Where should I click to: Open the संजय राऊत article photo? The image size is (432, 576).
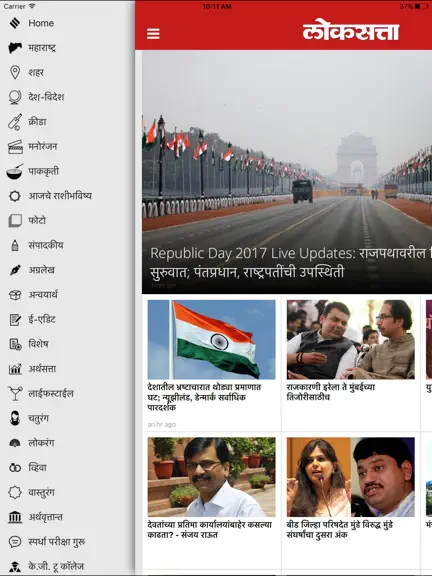coord(212,477)
